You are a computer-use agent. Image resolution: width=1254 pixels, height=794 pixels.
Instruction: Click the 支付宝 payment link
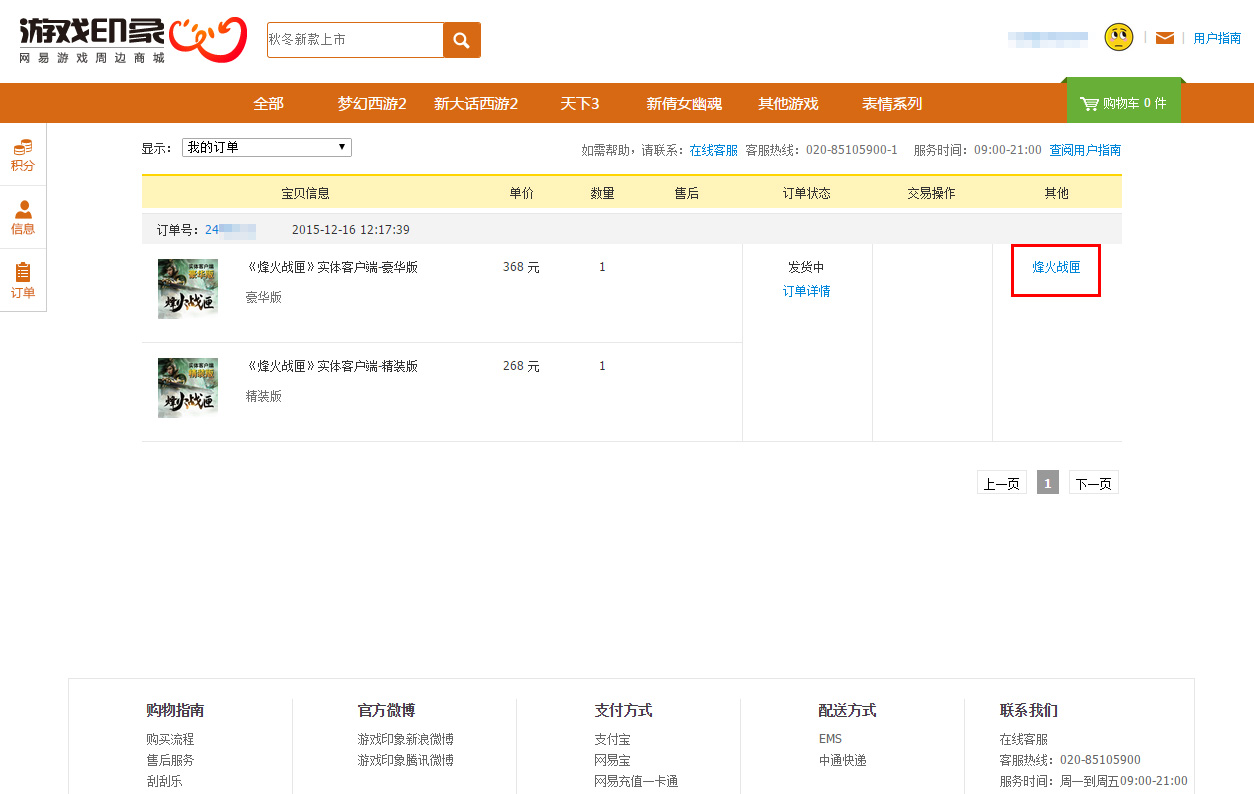click(x=612, y=739)
